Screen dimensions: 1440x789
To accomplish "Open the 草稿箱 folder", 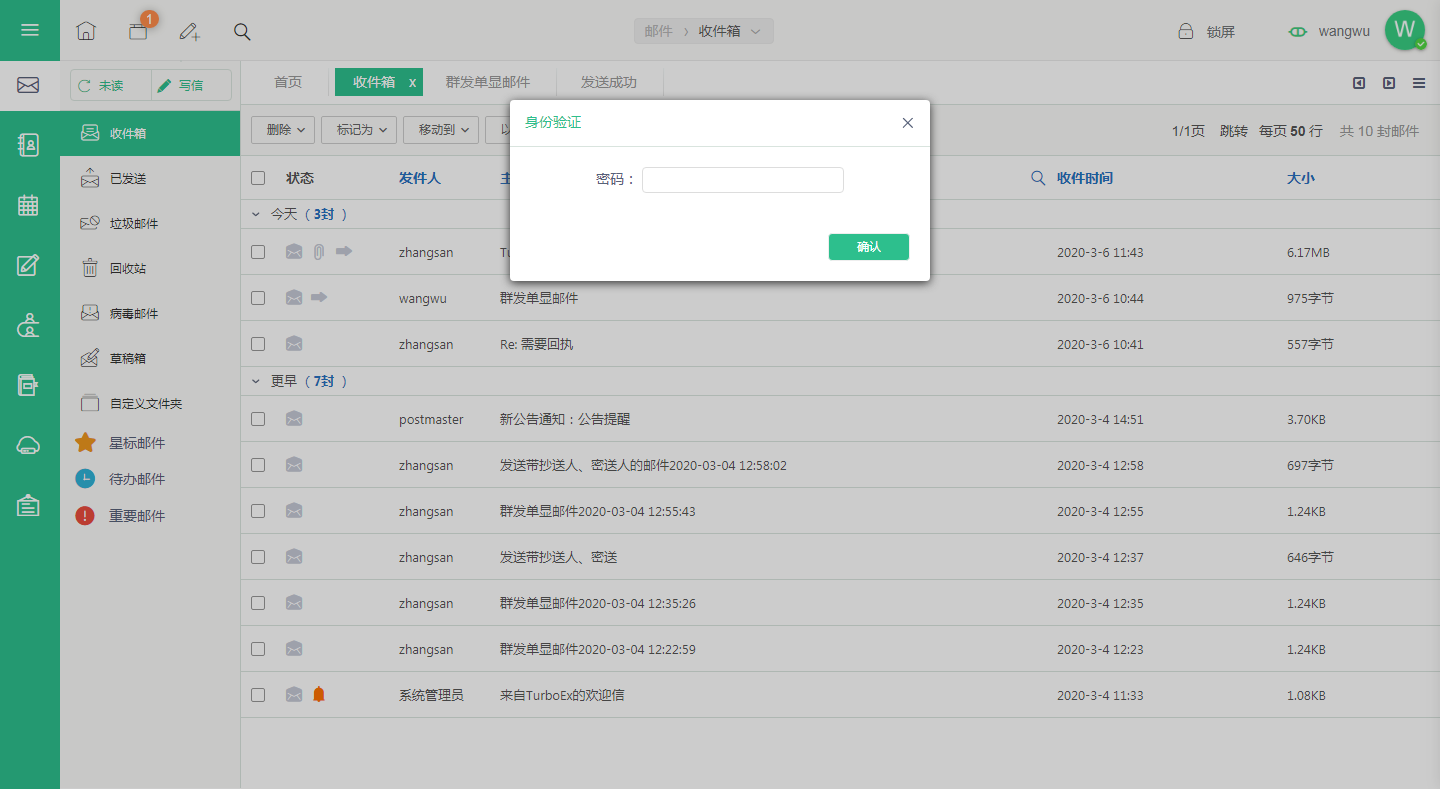I will pyautogui.click(x=150, y=358).
